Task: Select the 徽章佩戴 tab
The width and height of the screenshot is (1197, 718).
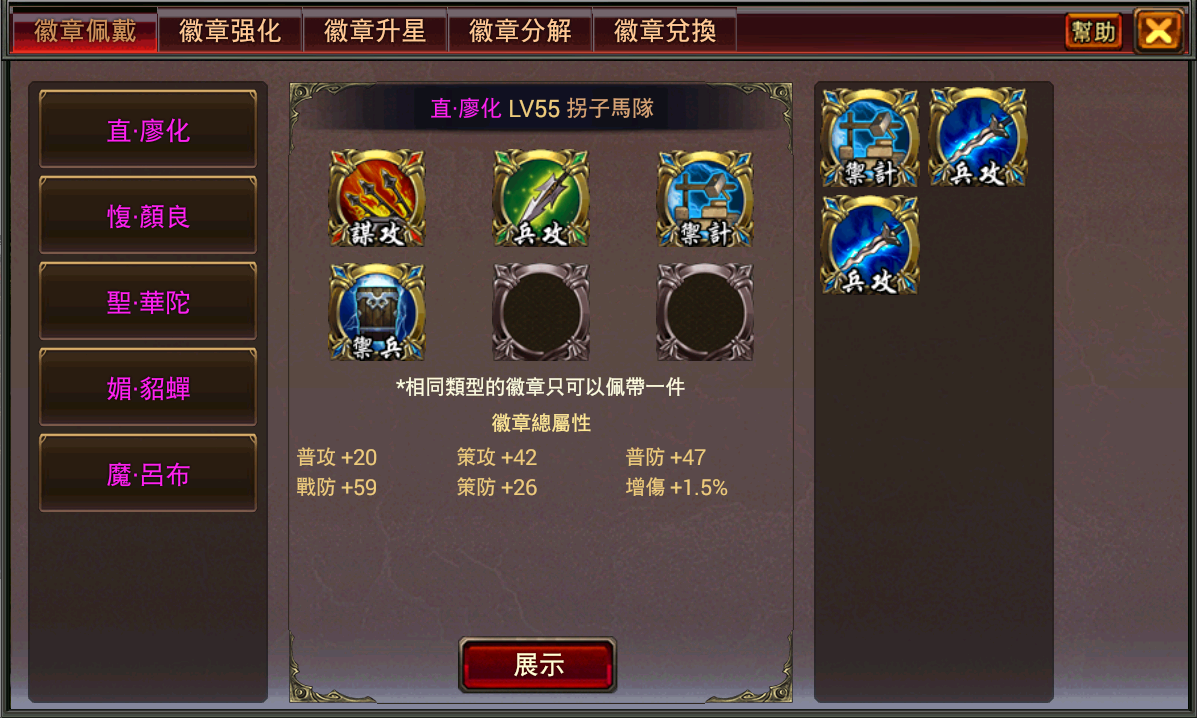Action: (x=85, y=31)
